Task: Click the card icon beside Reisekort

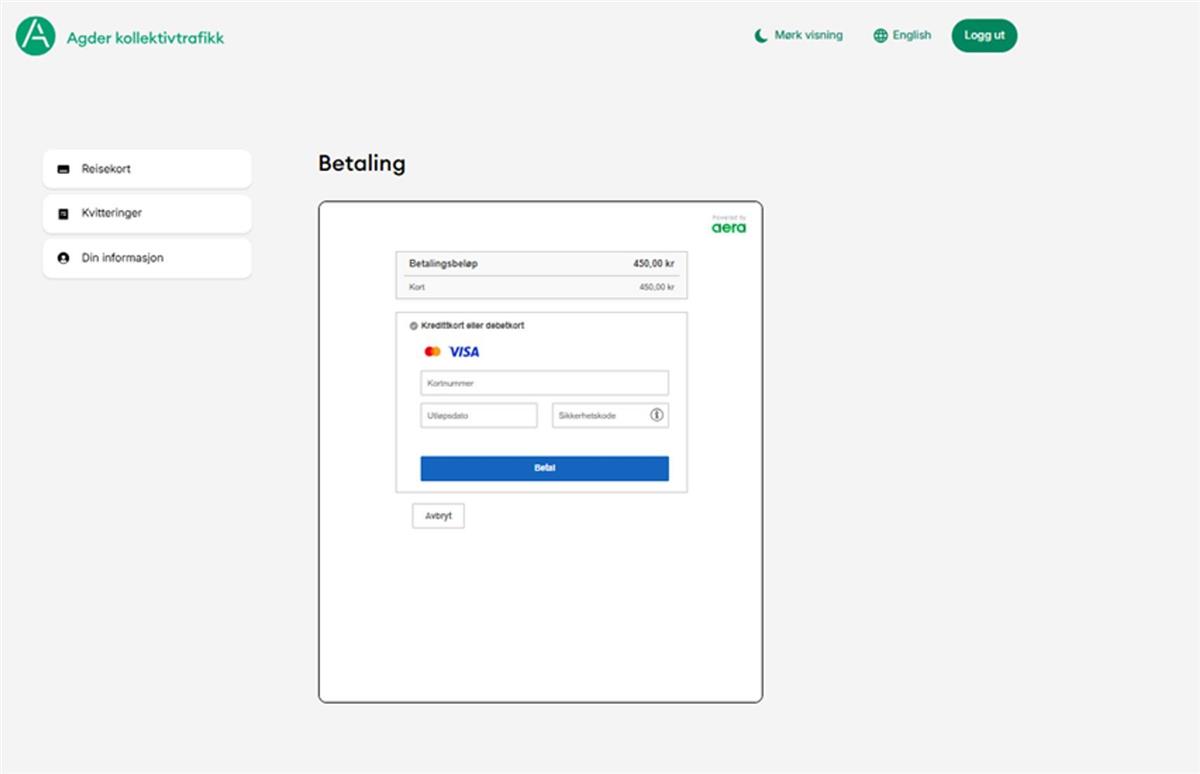Action: (x=64, y=169)
